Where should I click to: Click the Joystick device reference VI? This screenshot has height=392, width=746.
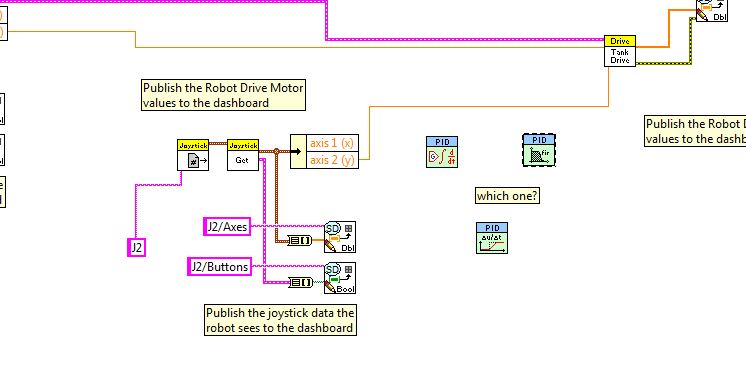[193, 155]
